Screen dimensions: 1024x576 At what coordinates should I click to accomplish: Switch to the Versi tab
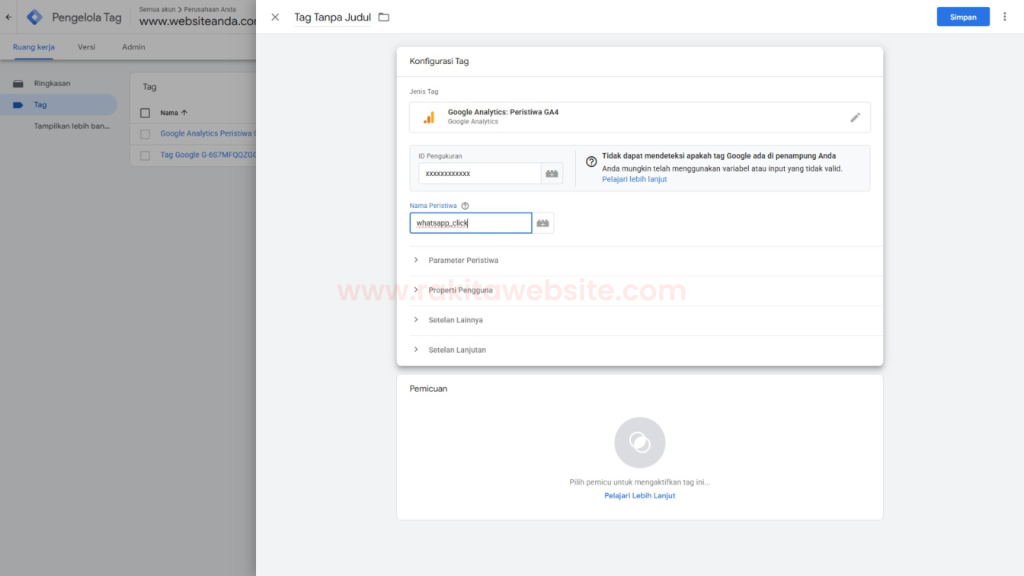(86, 47)
